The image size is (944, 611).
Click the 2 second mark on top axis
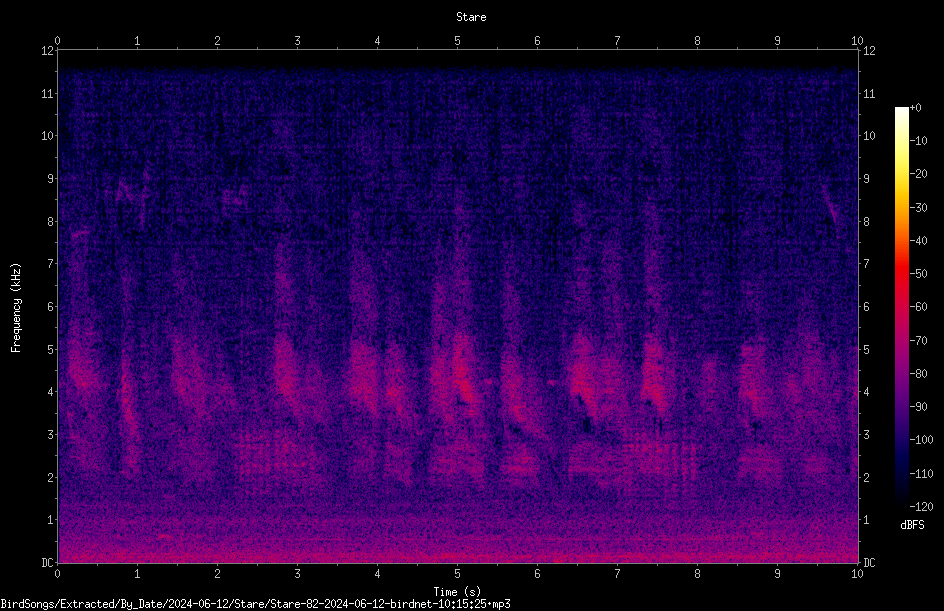(217, 41)
